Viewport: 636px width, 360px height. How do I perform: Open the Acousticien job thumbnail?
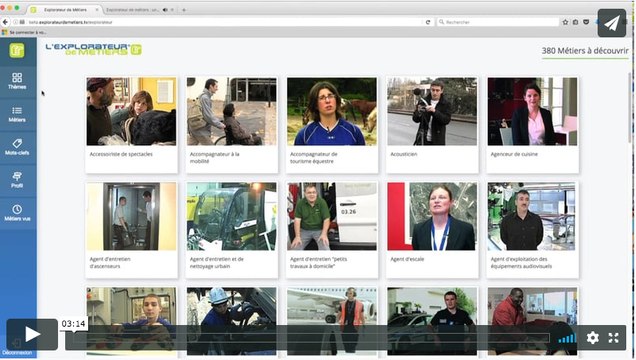pyautogui.click(x=432, y=111)
